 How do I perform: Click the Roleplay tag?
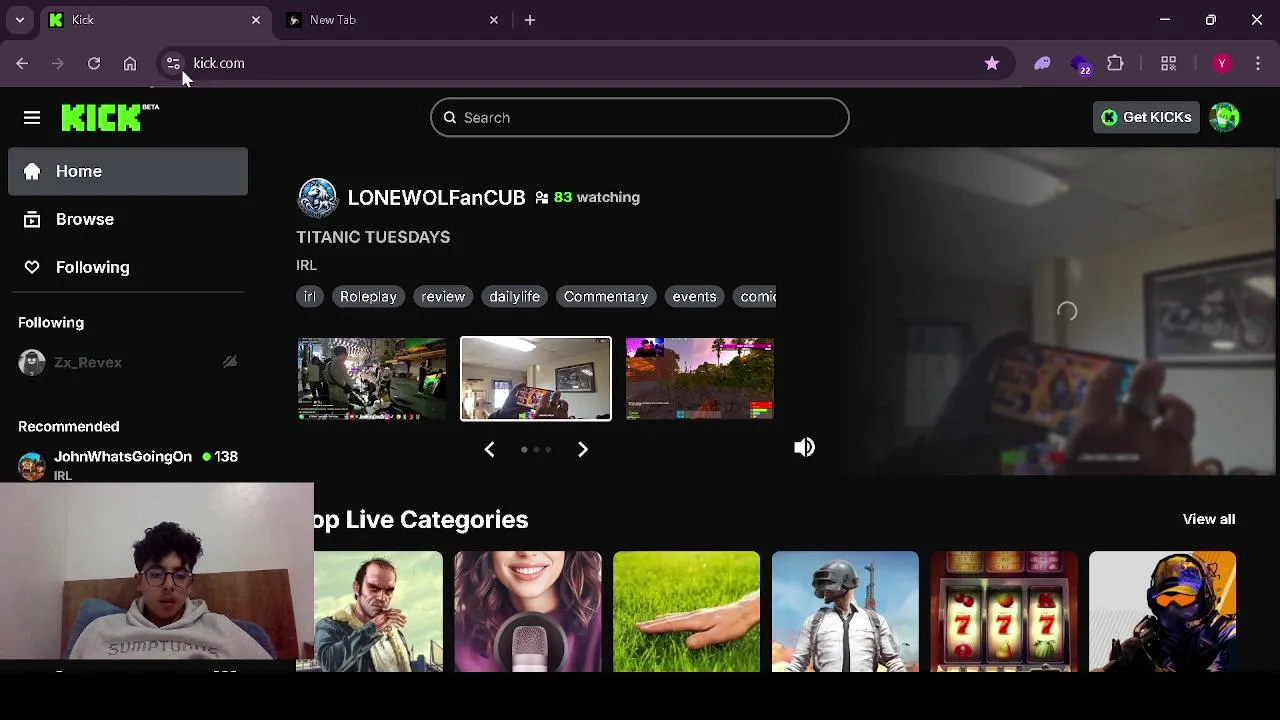point(368,296)
